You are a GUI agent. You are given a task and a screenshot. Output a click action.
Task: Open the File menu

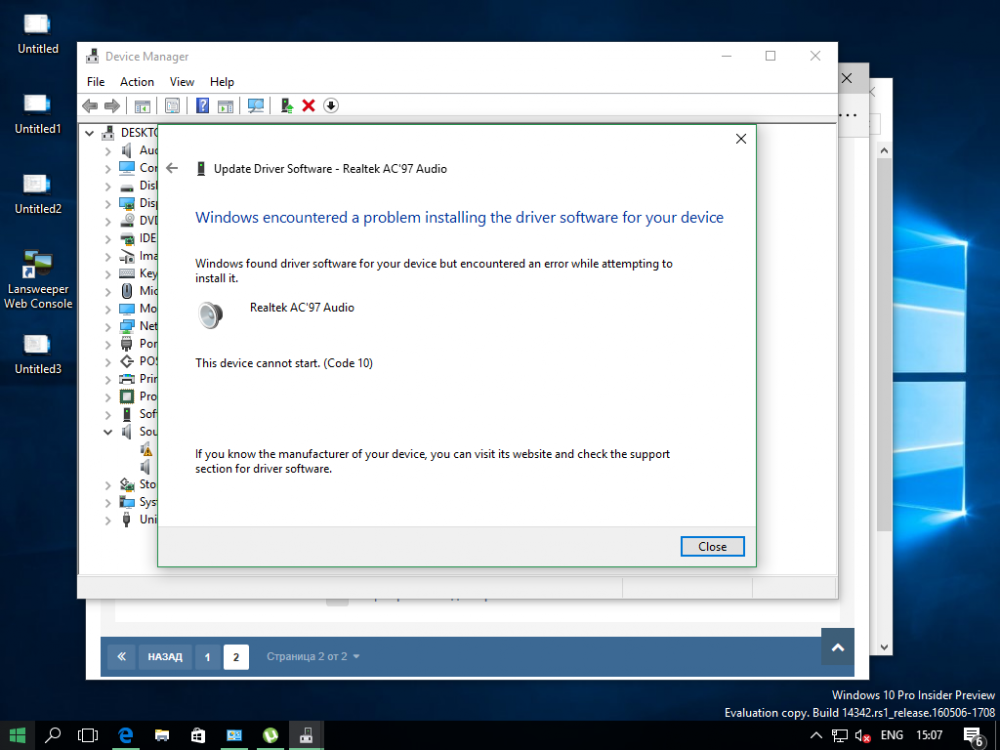point(96,82)
